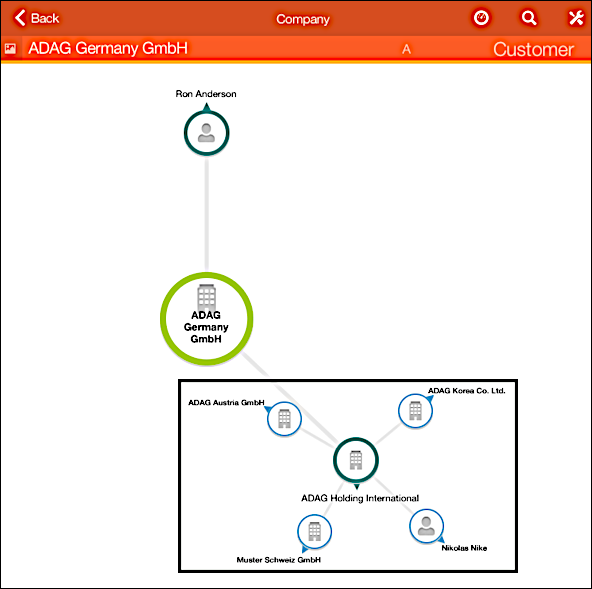592x589 pixels.
Task: Click the ADAG Holding International label
Action: [x=360, y=498]
